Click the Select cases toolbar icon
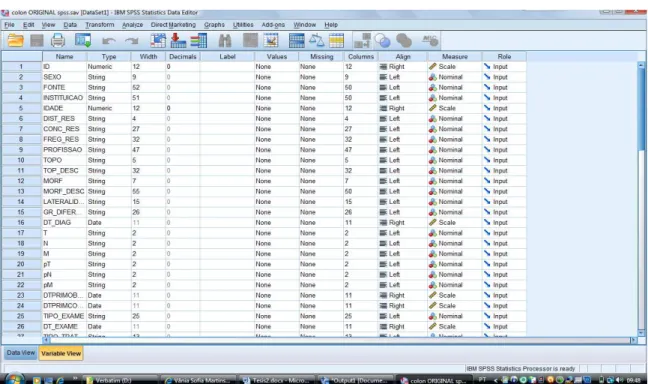 click(336, 41)
